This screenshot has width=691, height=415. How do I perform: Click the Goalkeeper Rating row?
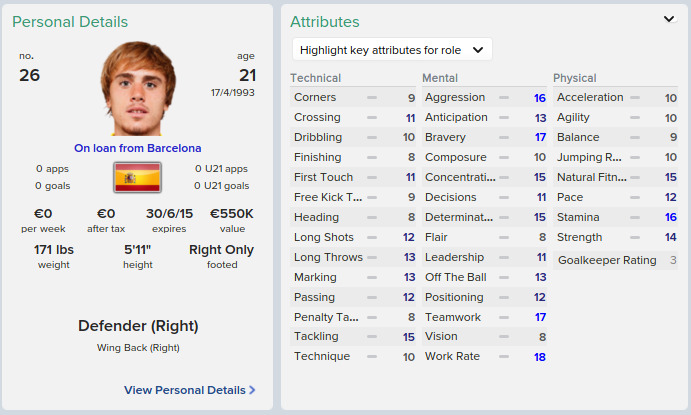[x=616, y=260]
